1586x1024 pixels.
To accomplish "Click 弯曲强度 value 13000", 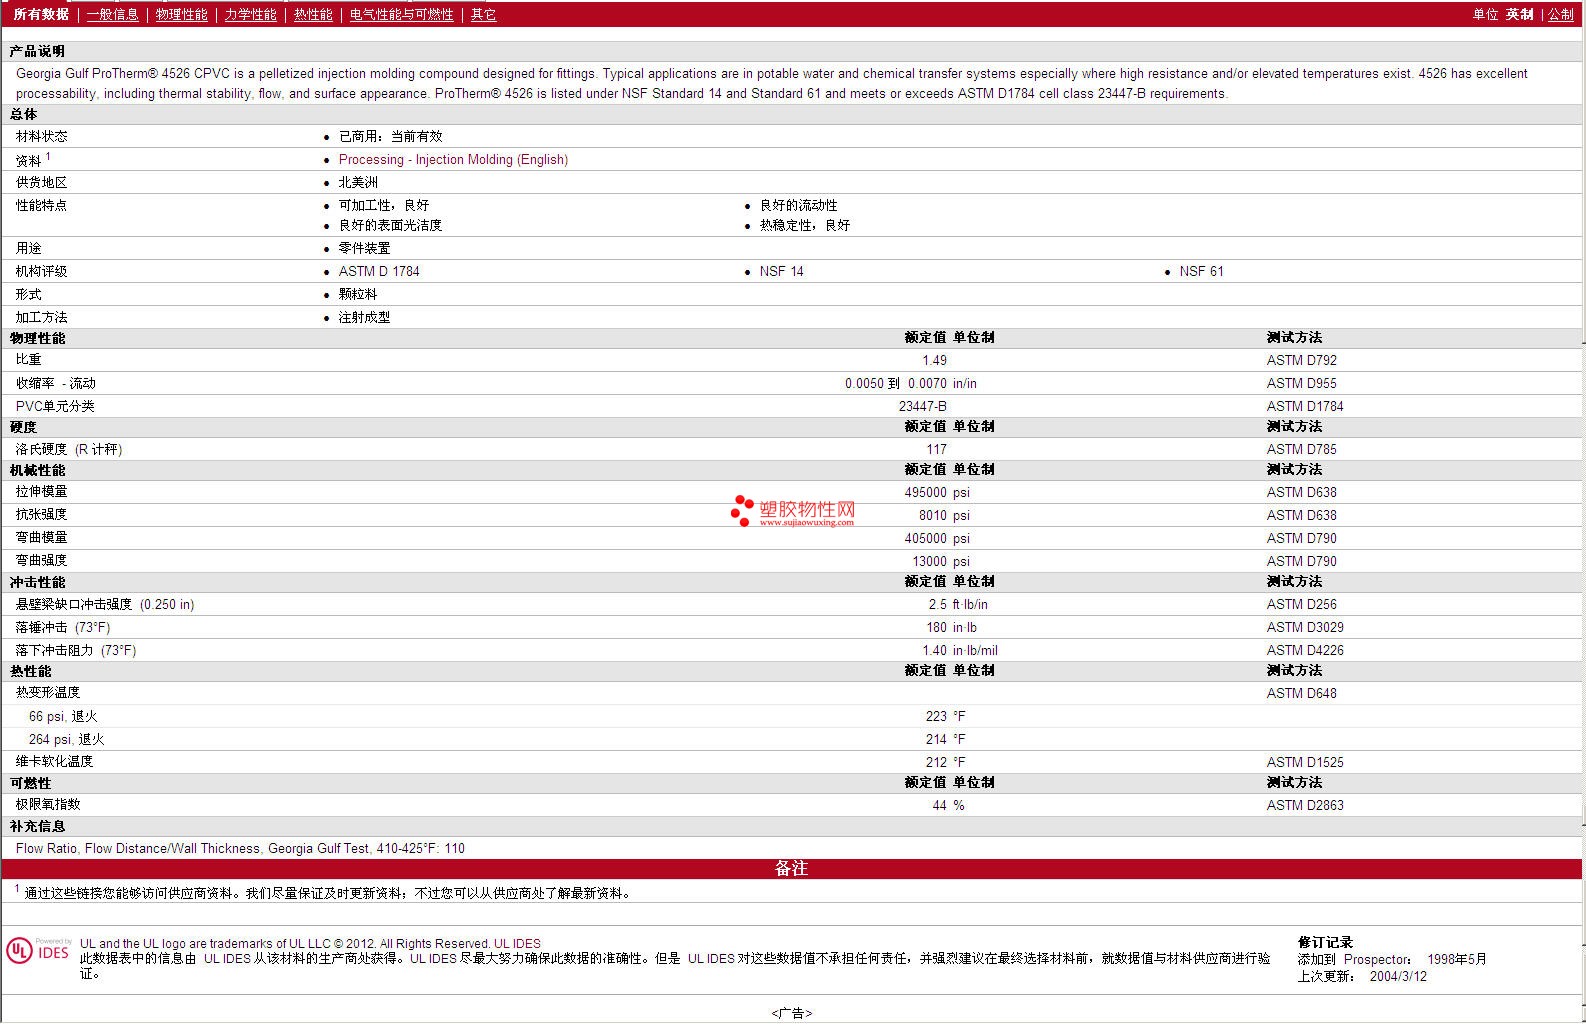I will 929,561.
